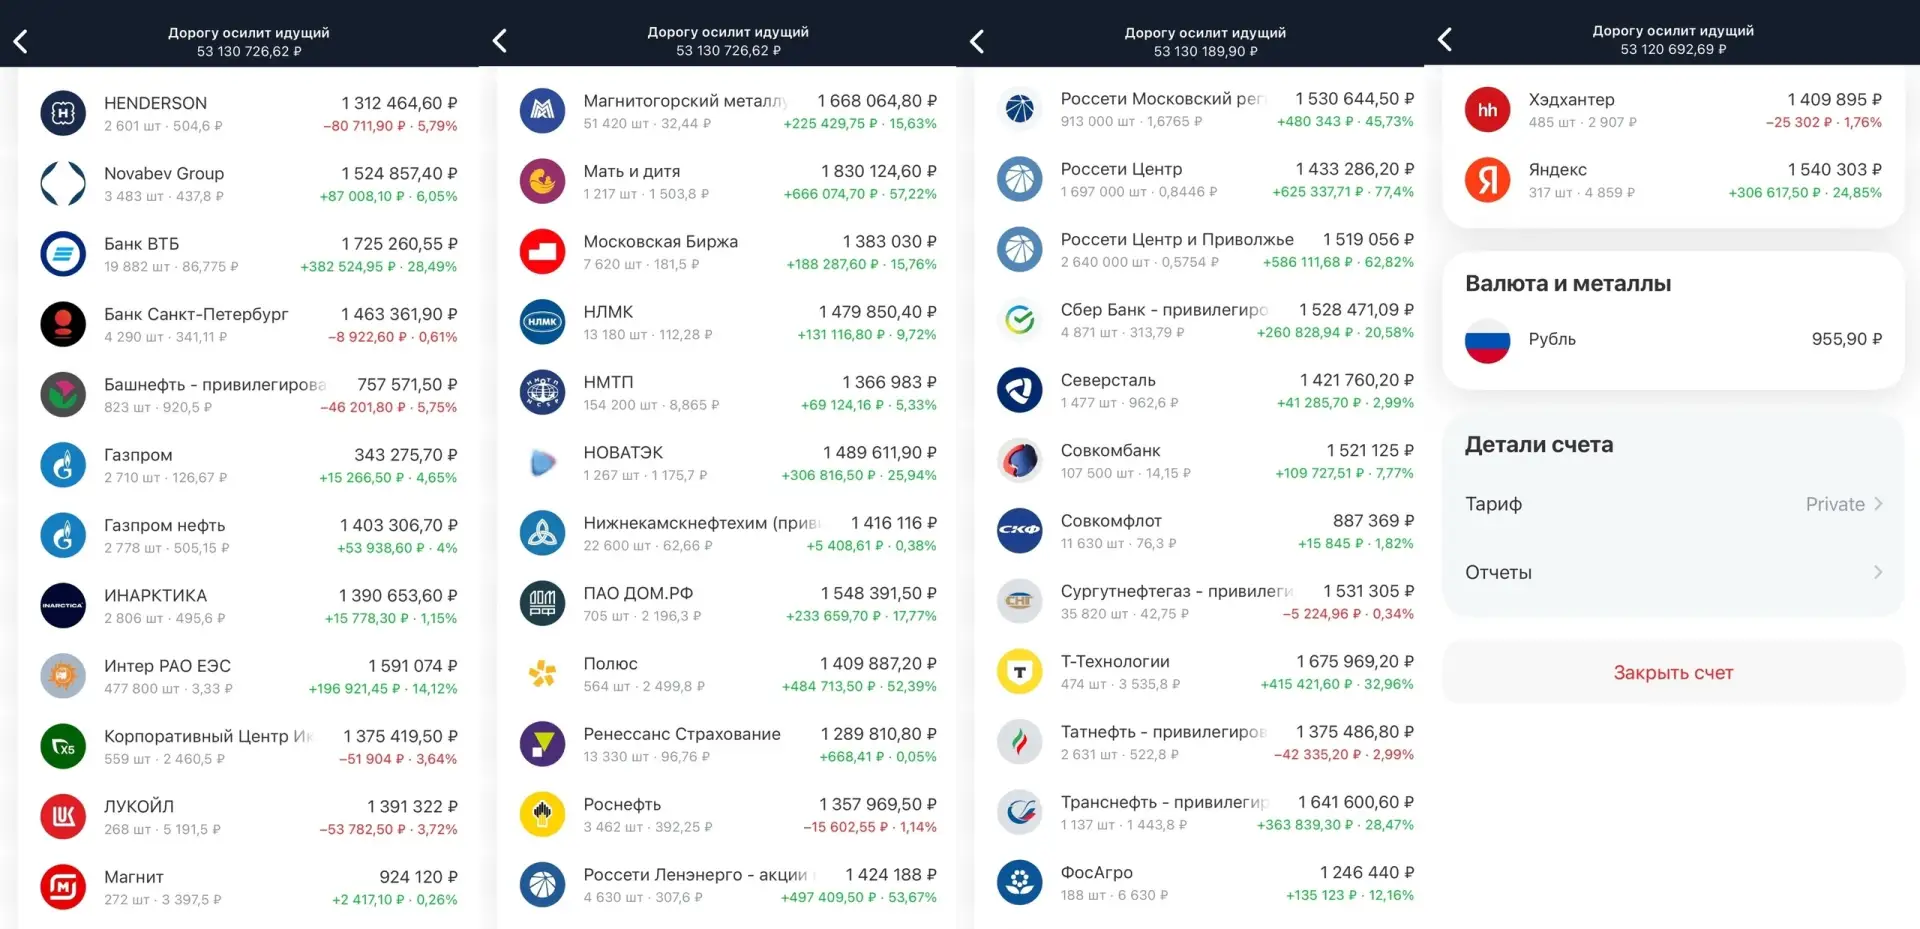Tap the Russian flag Рубль icon
This screenshot has width=1920, height=929.
coord(1487,340)
